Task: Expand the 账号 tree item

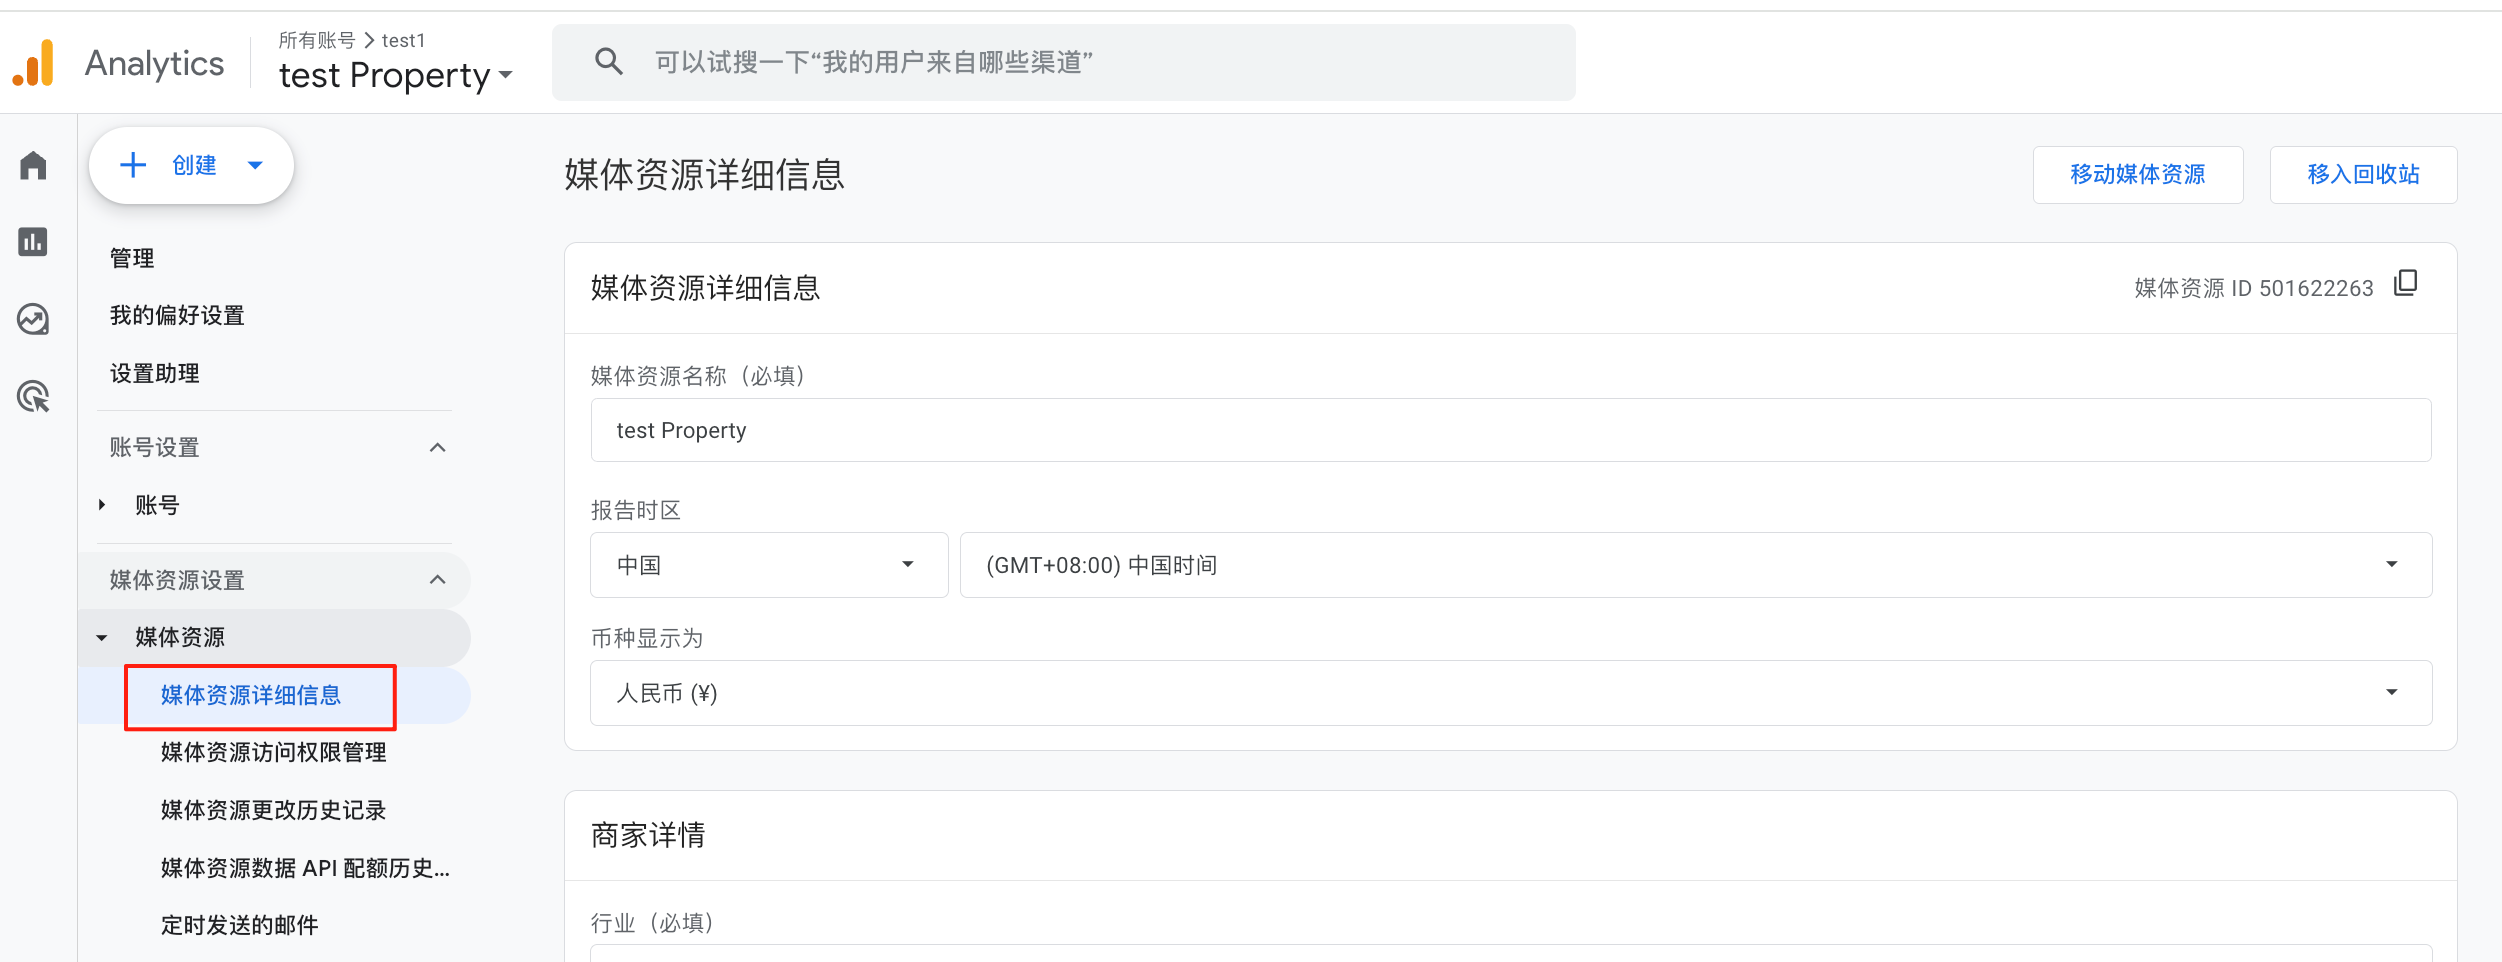Action: point(101,504)
